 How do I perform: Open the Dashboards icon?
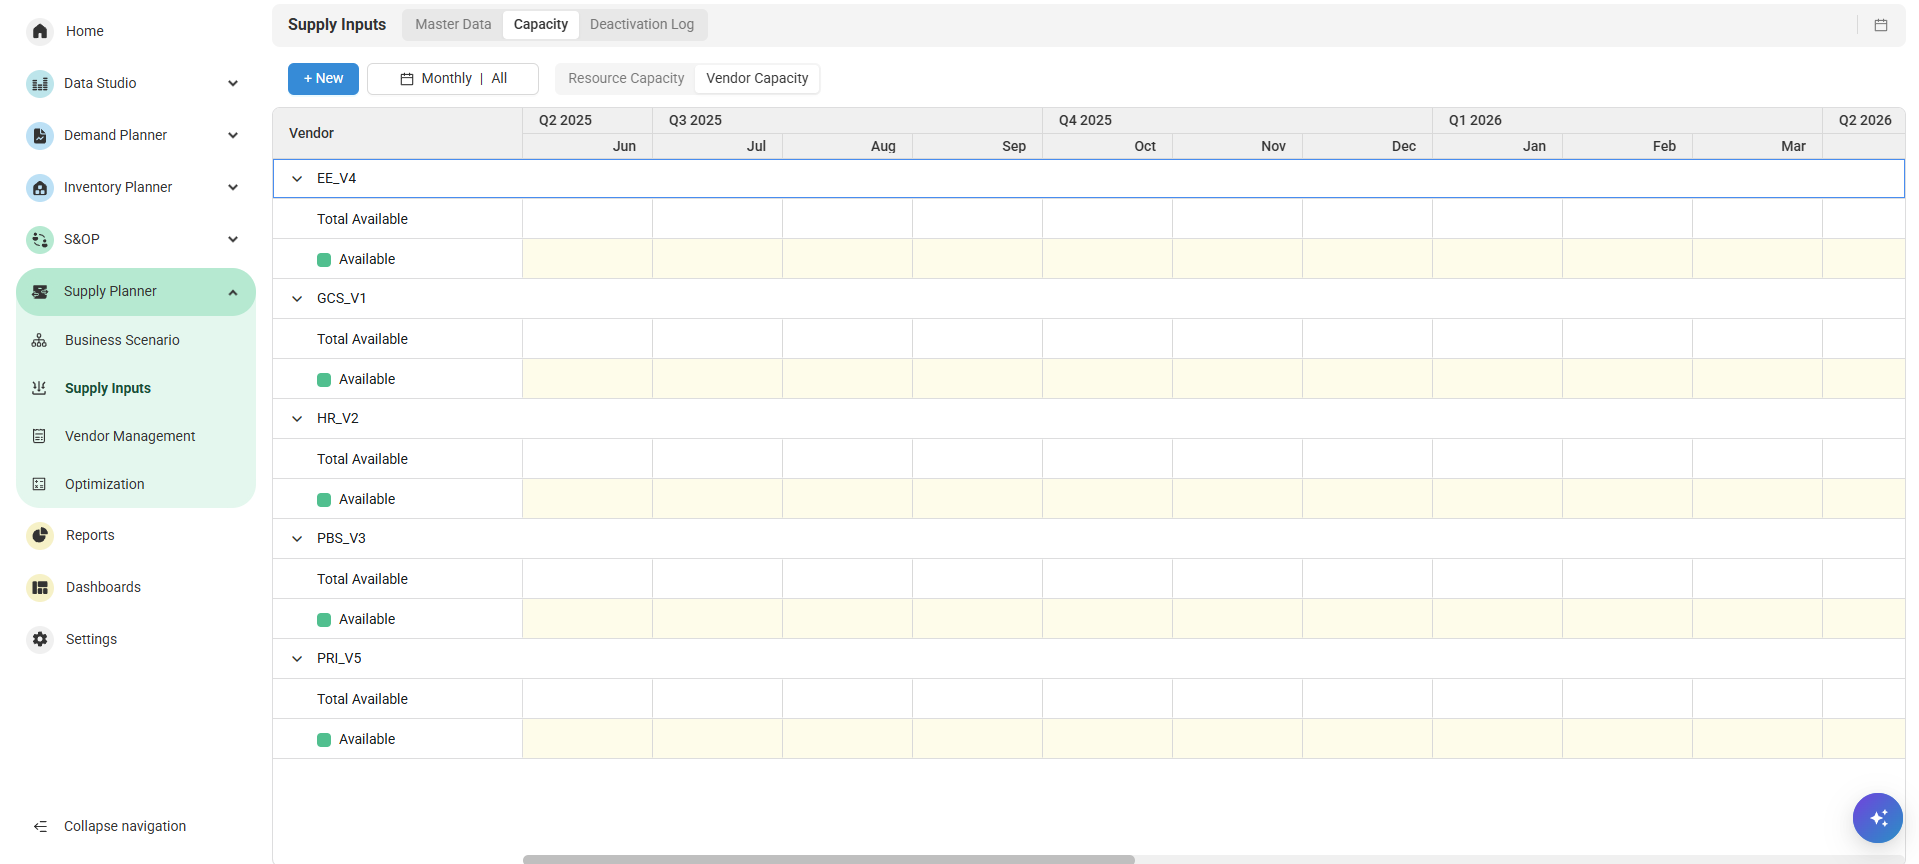(40, 587)
